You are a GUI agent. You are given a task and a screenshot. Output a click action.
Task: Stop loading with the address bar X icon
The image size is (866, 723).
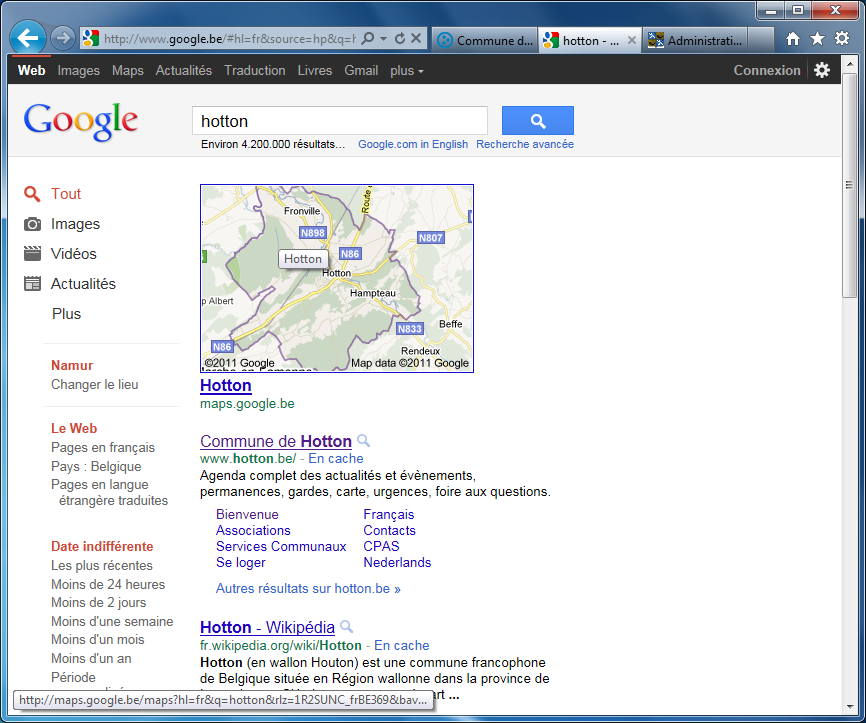416,38
